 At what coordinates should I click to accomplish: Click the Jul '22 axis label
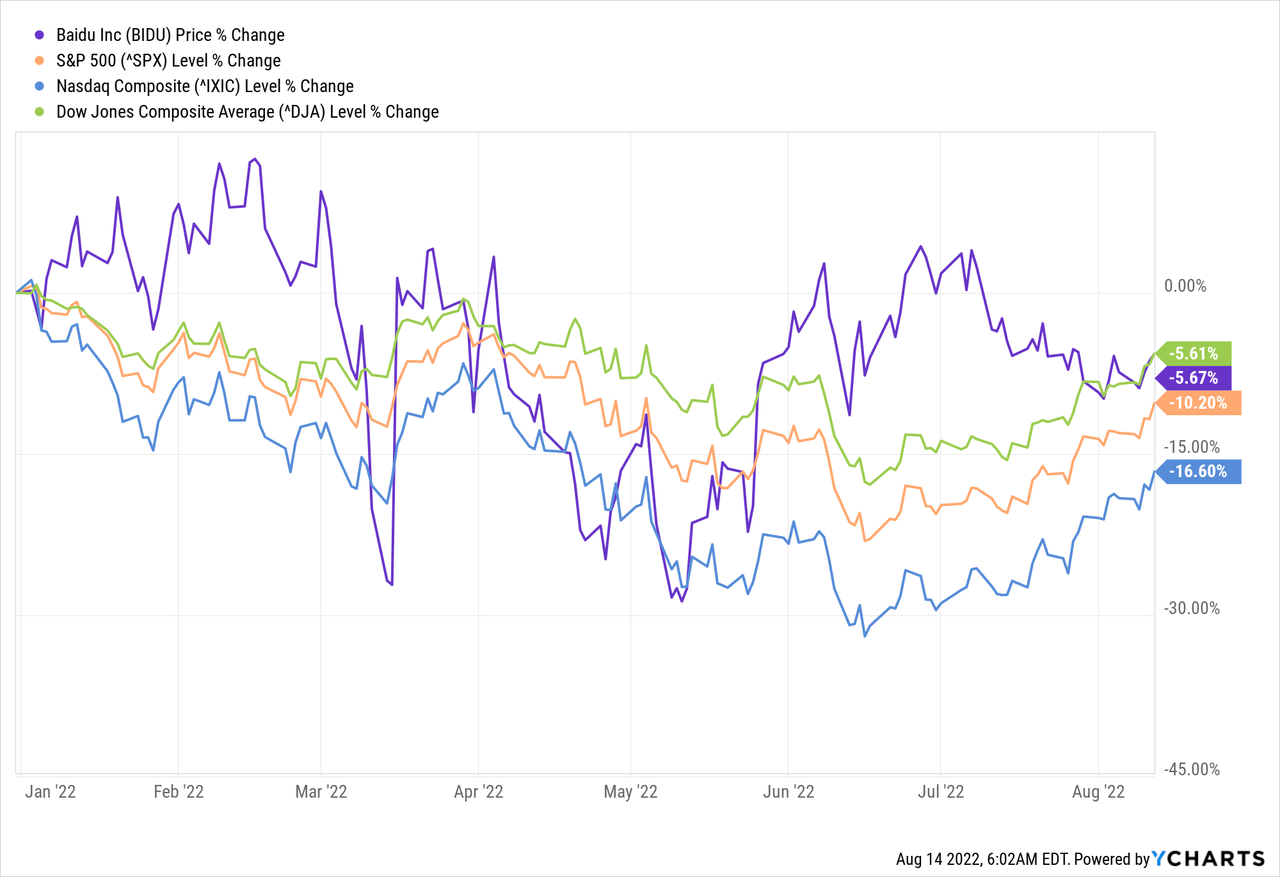click(941, 791)
